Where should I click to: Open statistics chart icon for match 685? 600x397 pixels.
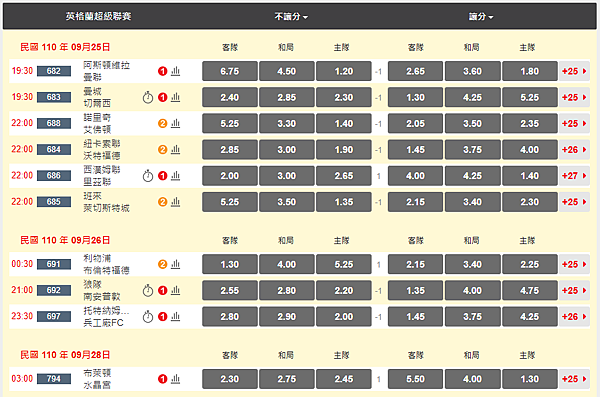[x=175, y=202]
